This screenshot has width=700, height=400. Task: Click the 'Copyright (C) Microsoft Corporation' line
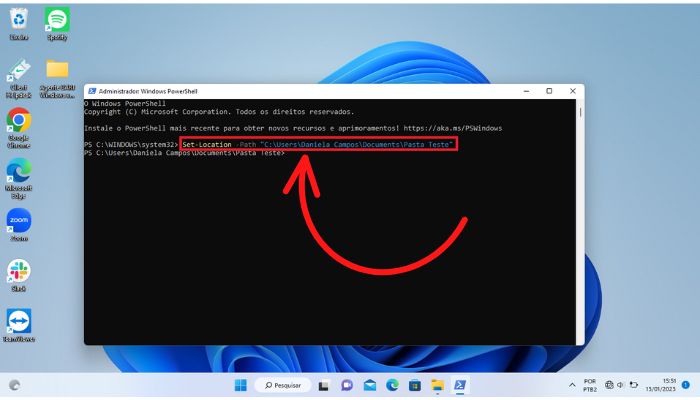pos(219,112)
